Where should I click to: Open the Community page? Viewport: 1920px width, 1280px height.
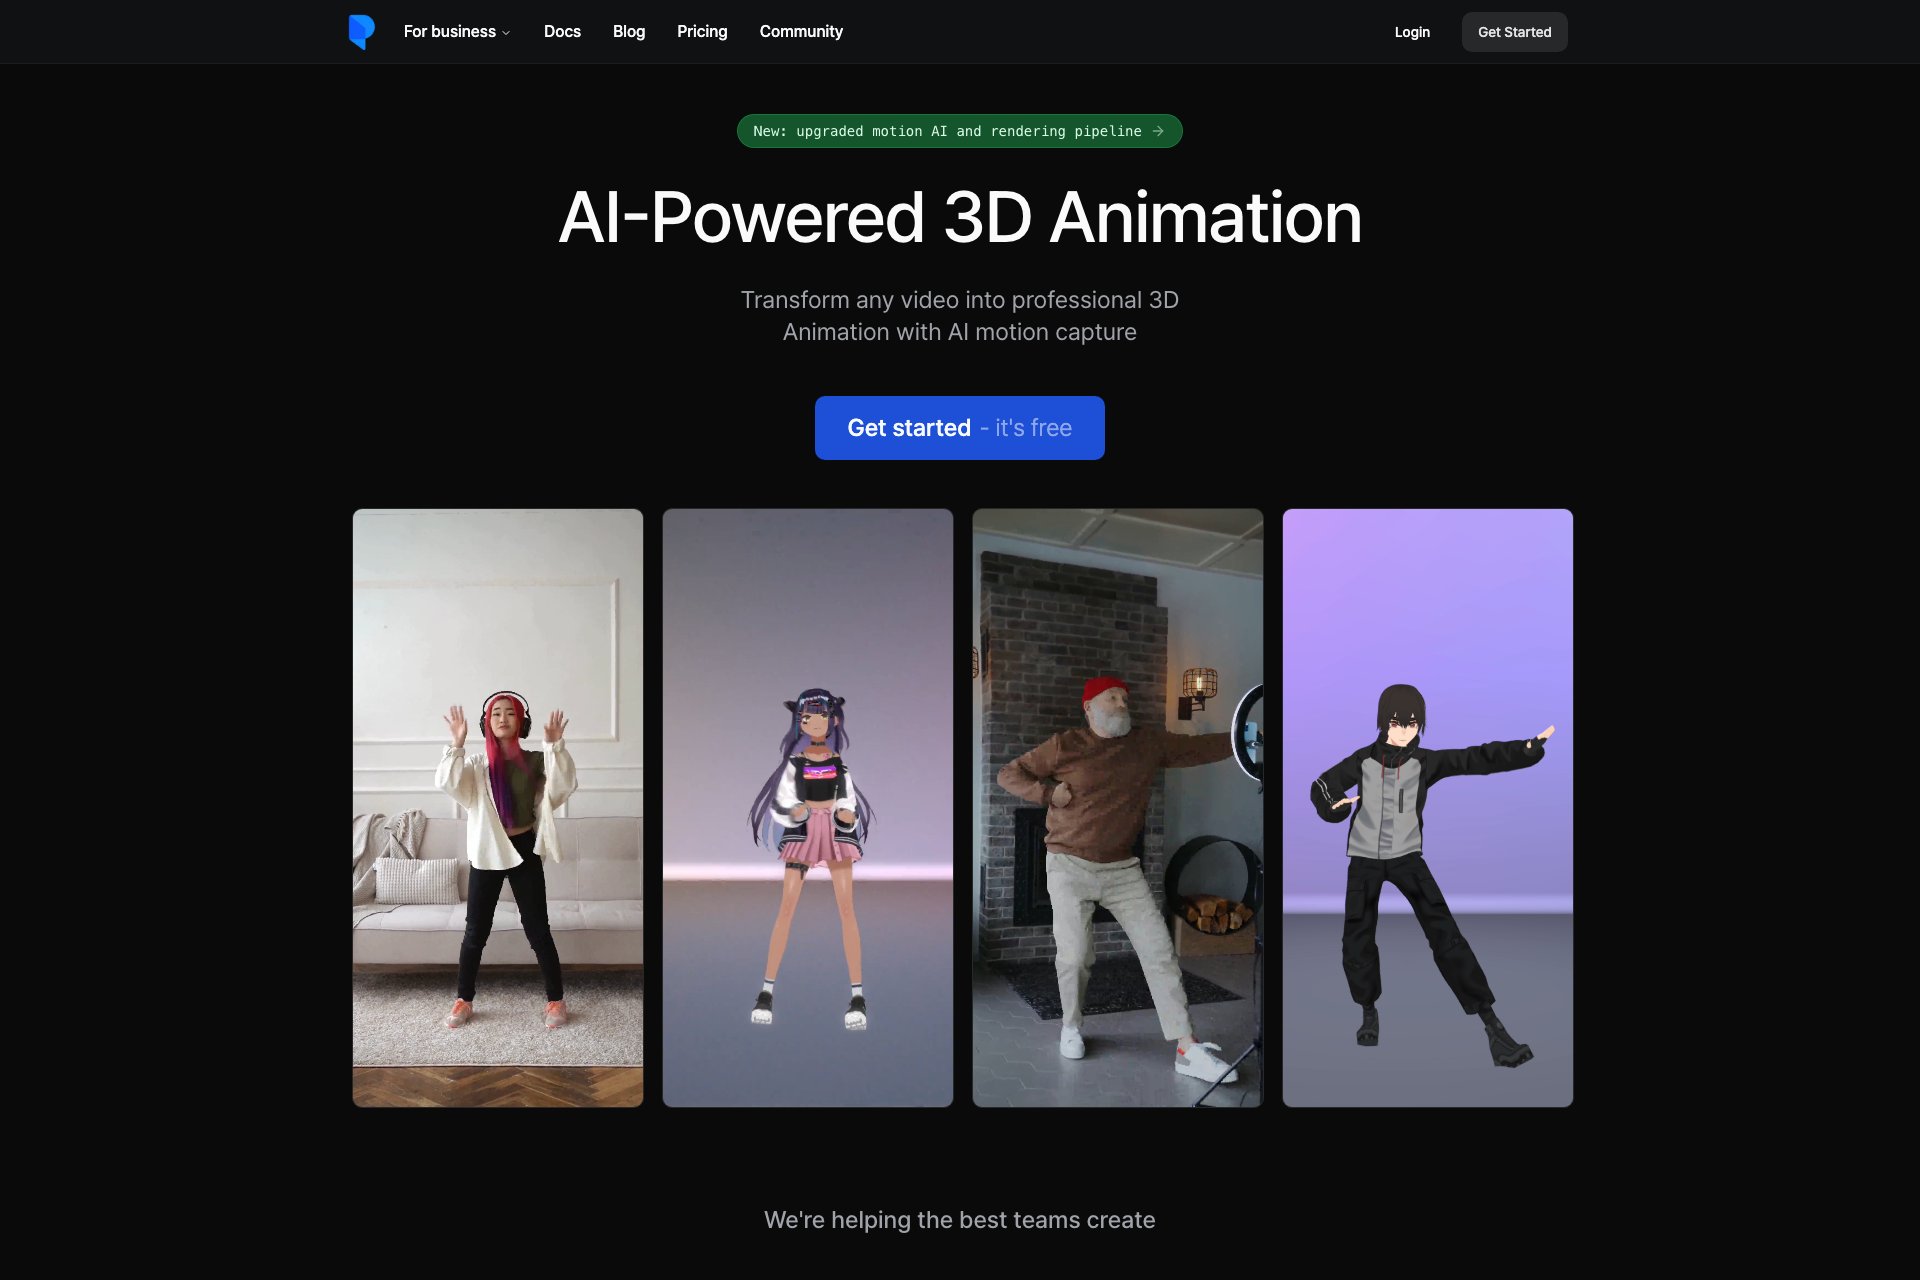801,32
